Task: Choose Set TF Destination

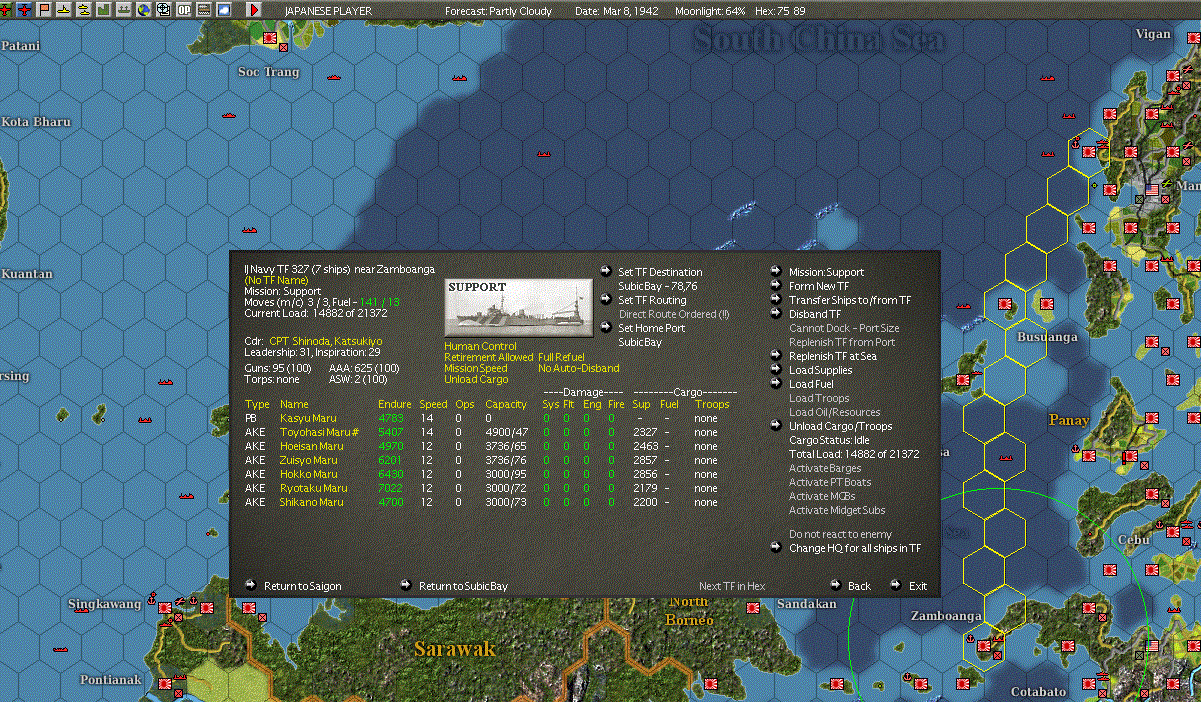Action: [x=660, y=271]
